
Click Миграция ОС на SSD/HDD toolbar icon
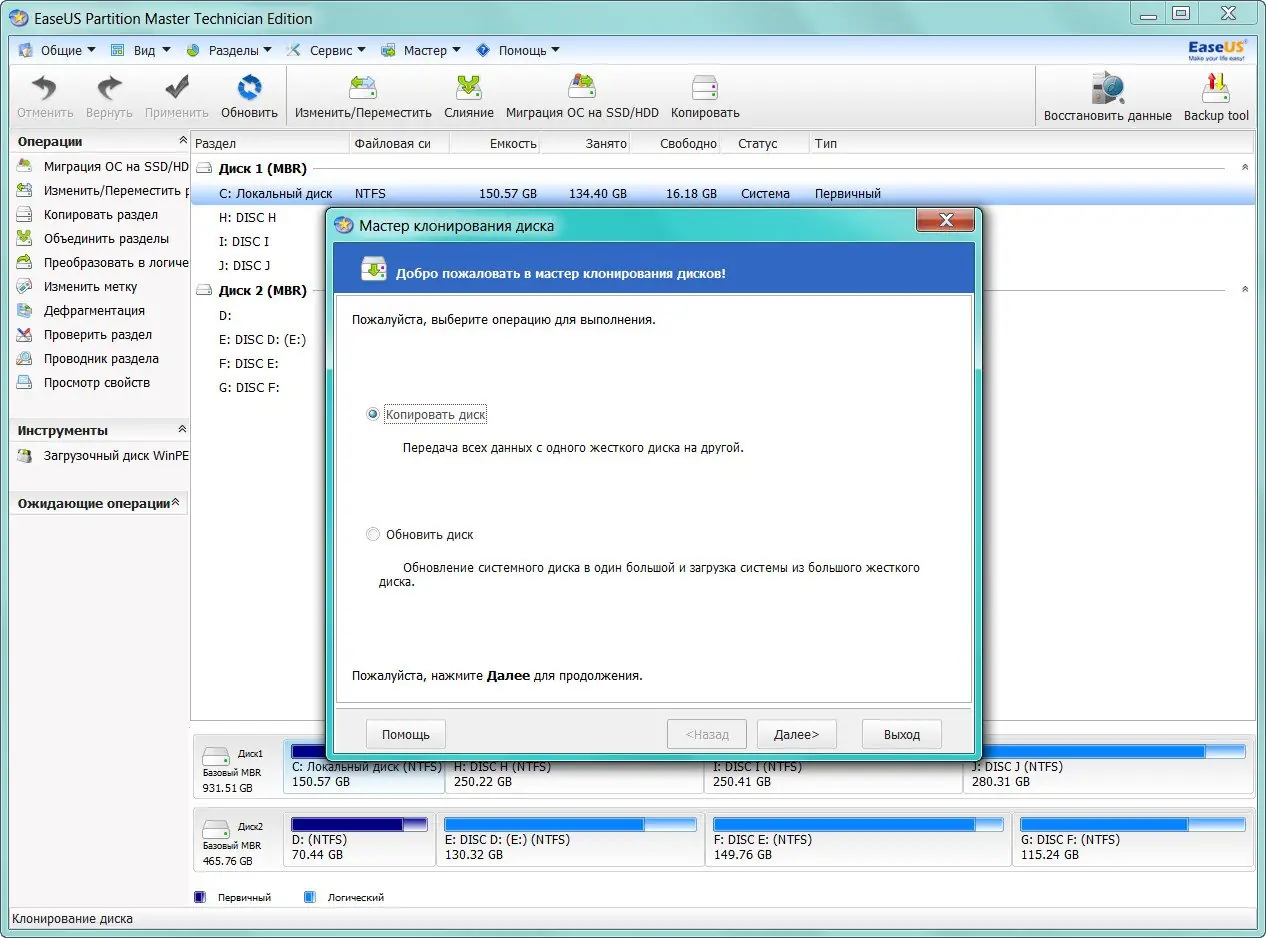click(582, 88)
